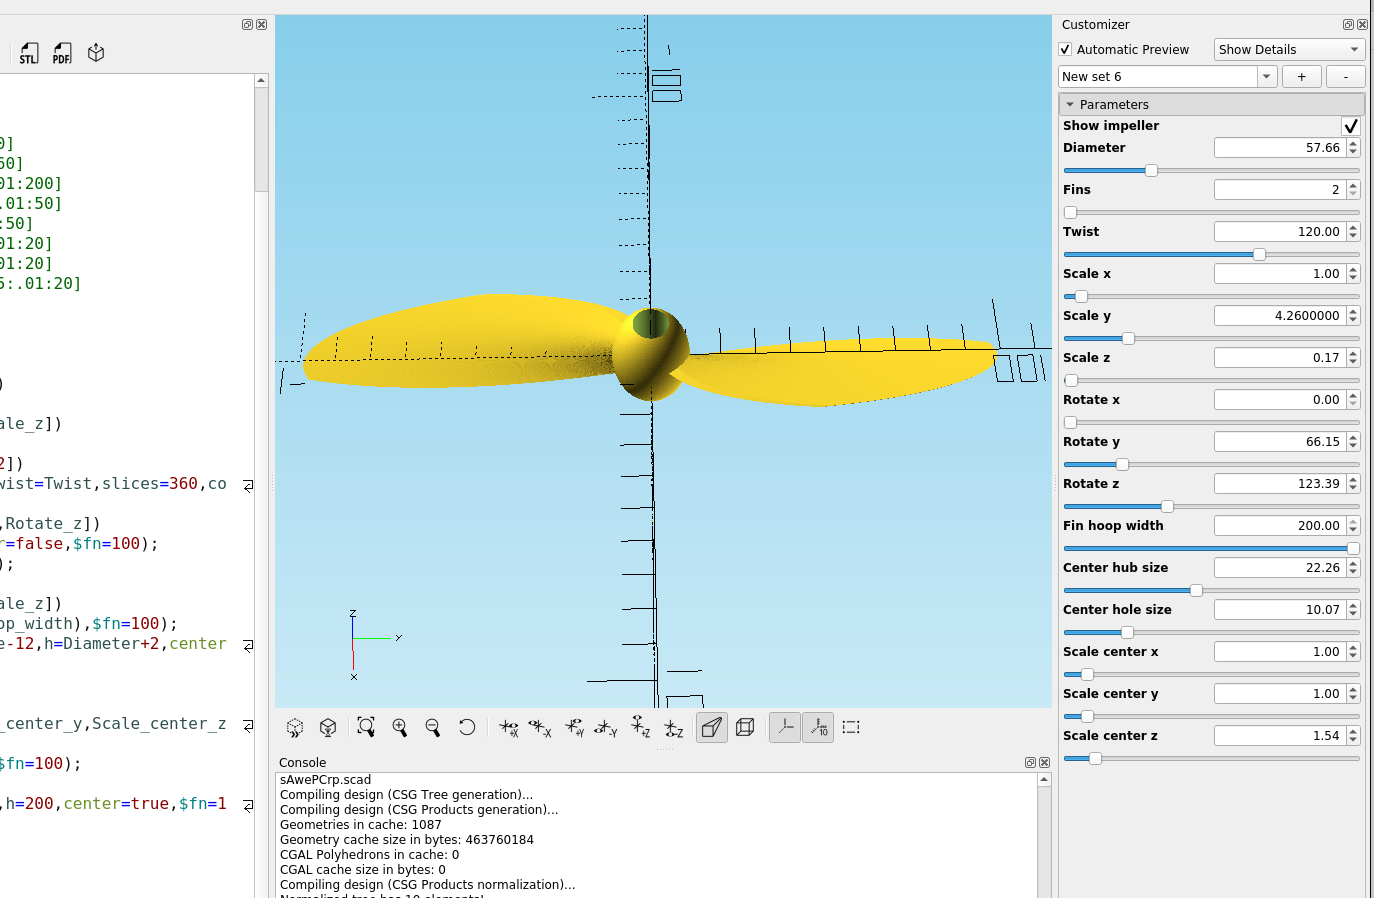The height and width of the screenshot is (898, 1374).
Task: Reset the viewport camera view
Action: (467, 727)
